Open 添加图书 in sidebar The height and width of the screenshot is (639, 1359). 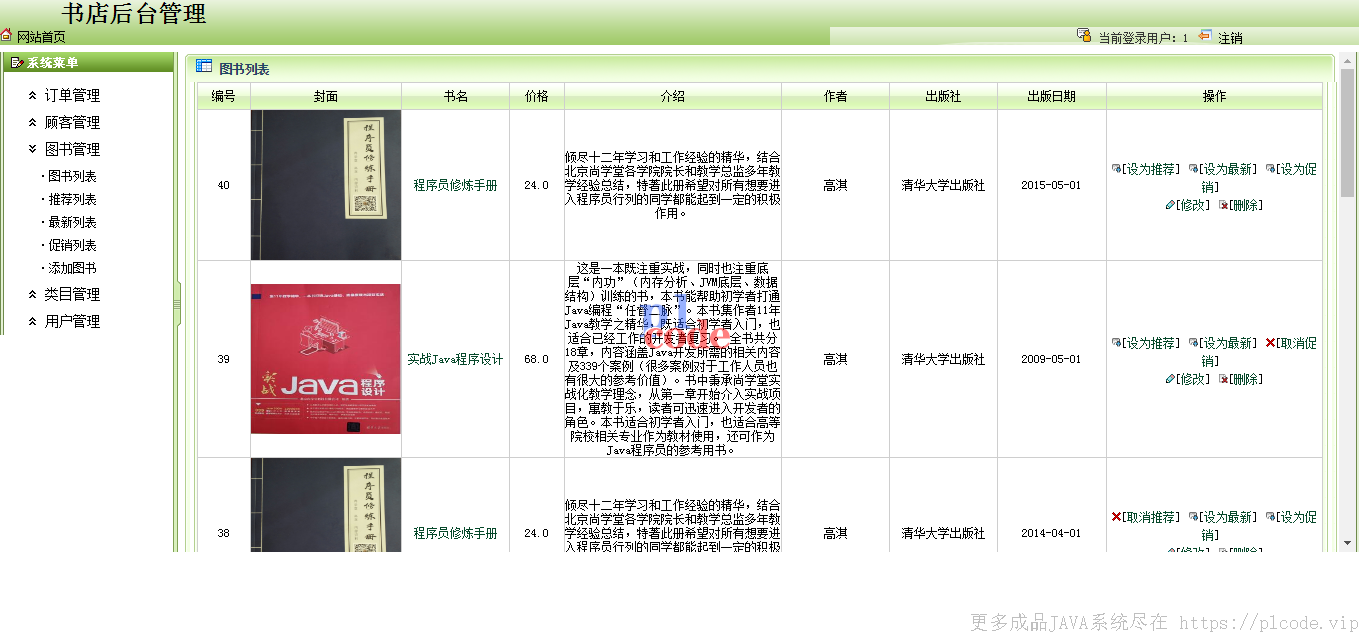(72, 268)
